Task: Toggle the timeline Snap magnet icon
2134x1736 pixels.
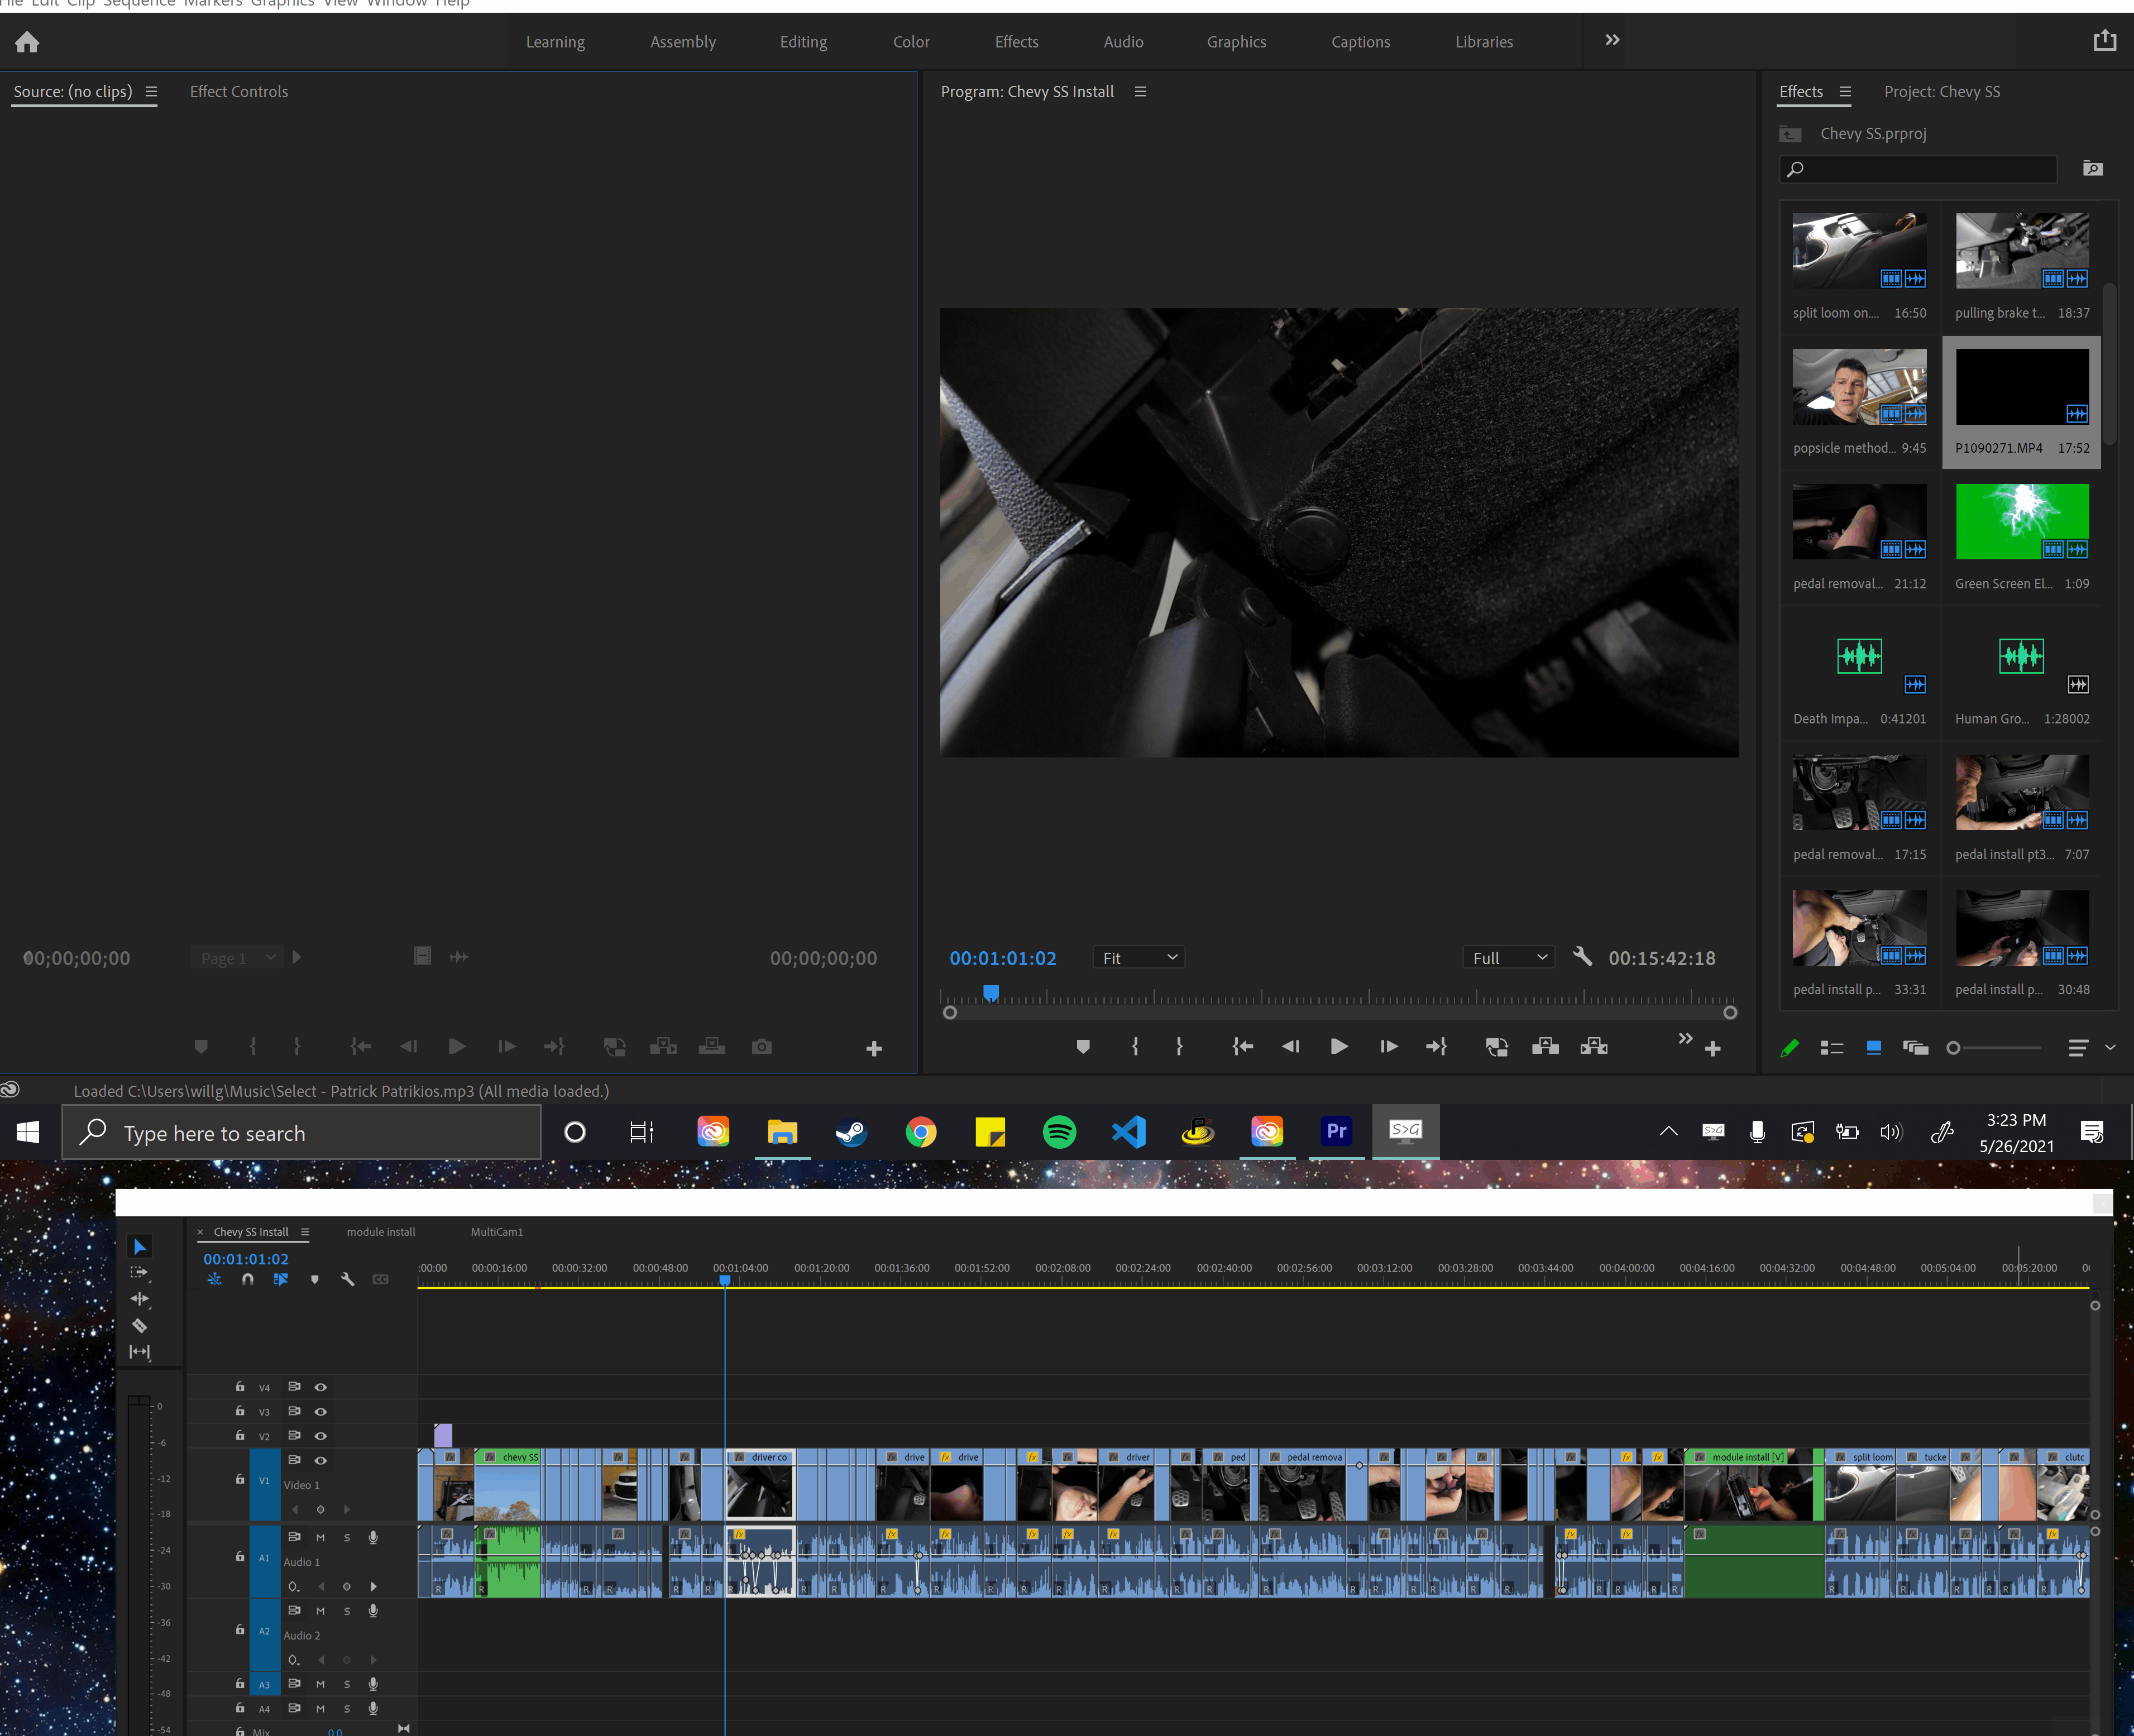Action: (248, 1279)
